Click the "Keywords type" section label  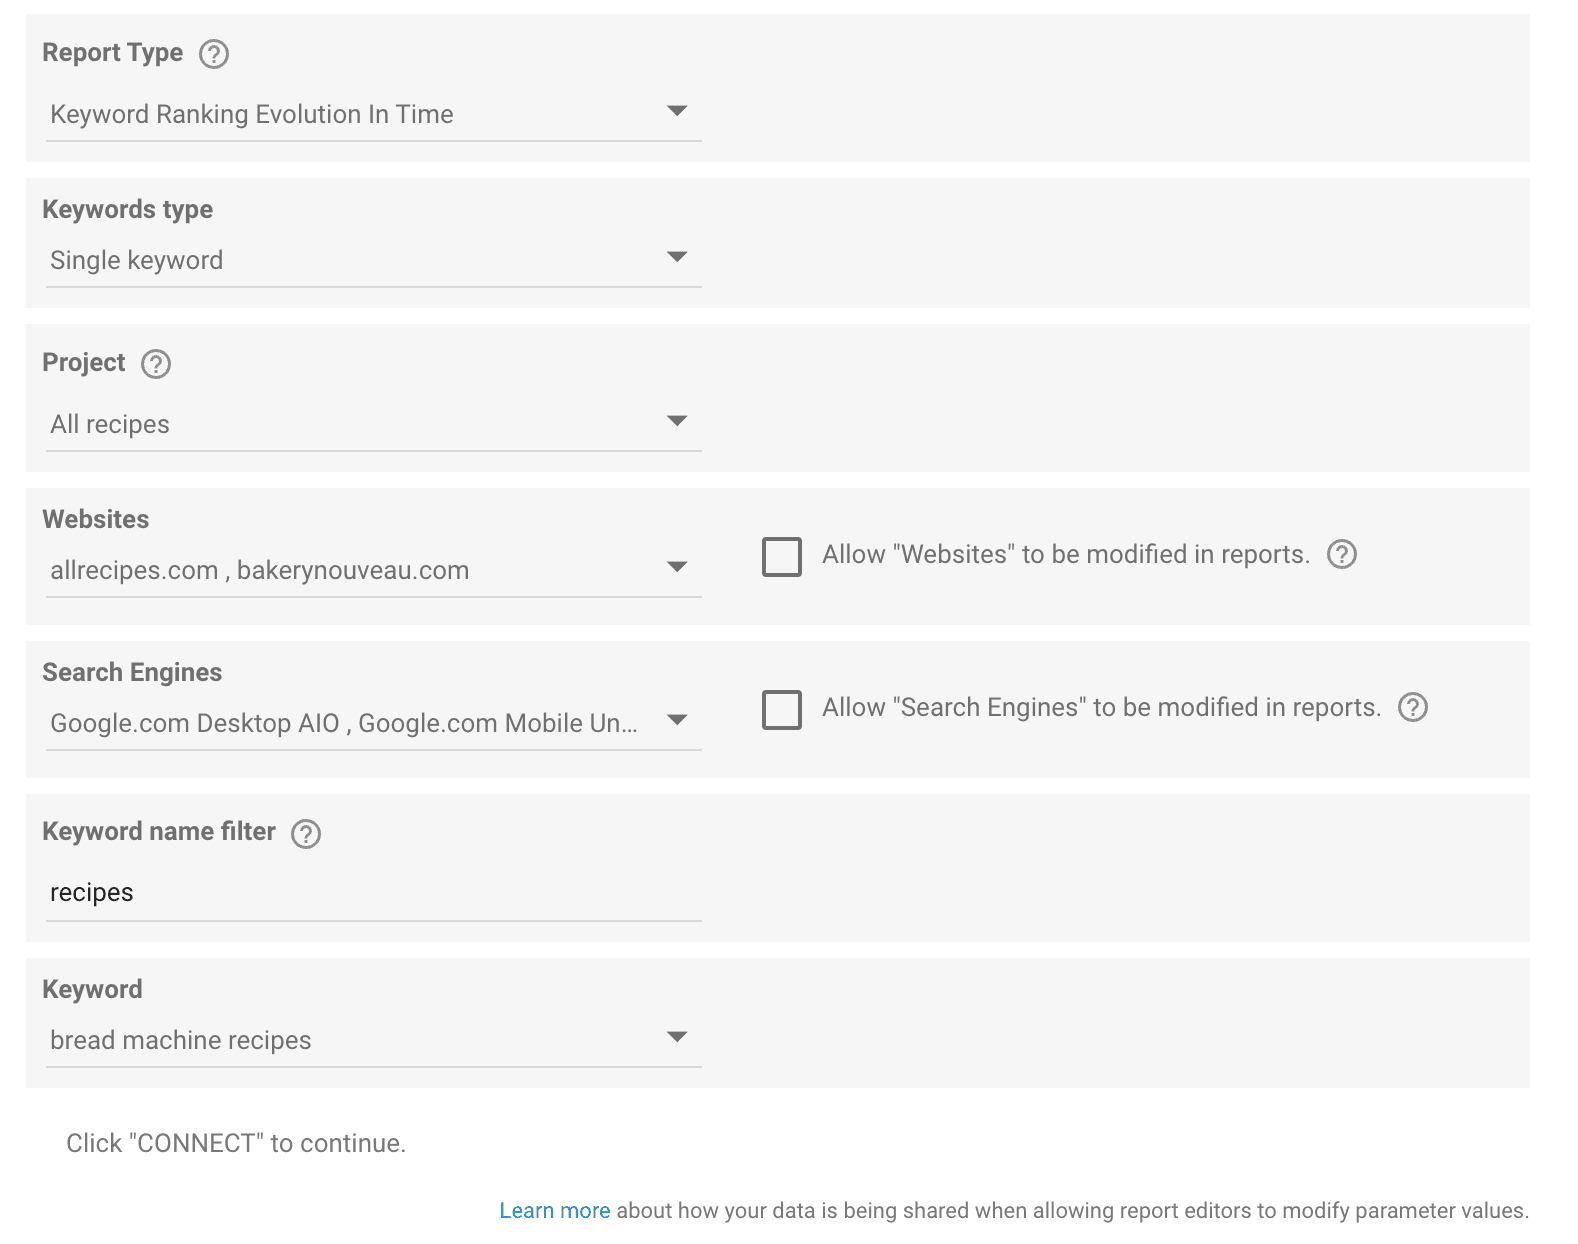coord(128,209)
